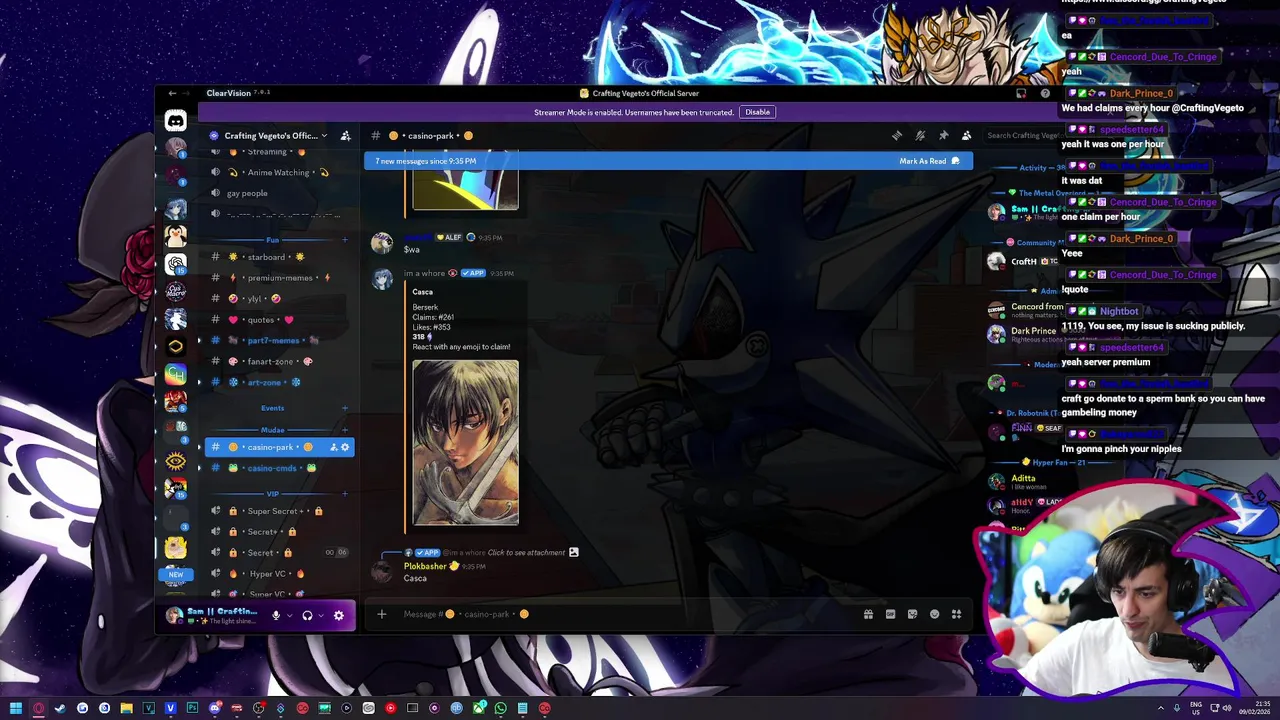Screen dimensions: 1280x720
Task: Open the sticker picker icon
Action: (x=912, y=614)
